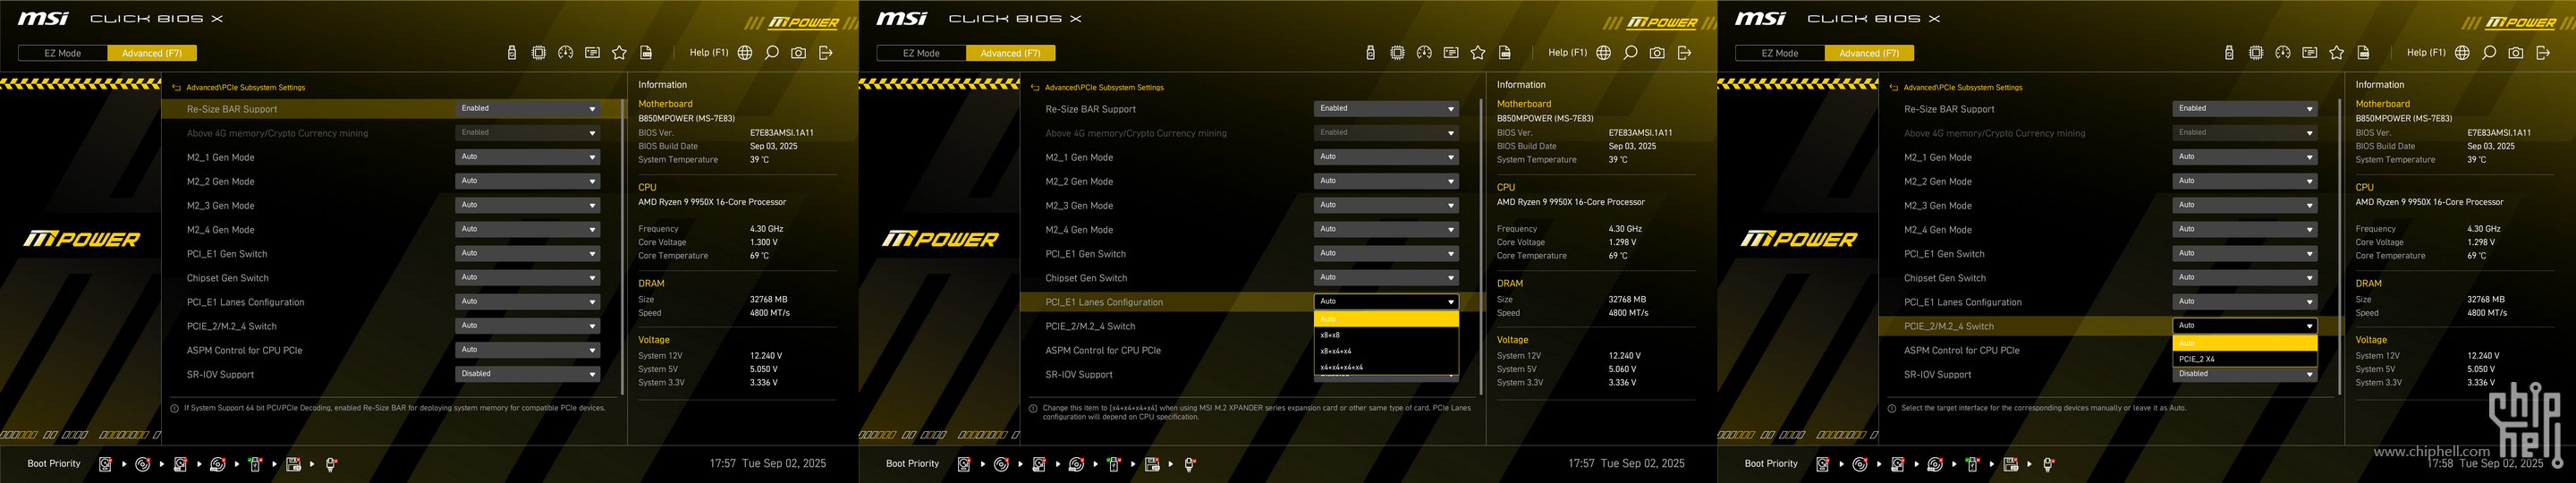The width and height of the screenshot is (2576, 483).
Task: Select Advanced (F7) mode in right screenshot
Action: pyautogui.click(x=1869, y=53)
